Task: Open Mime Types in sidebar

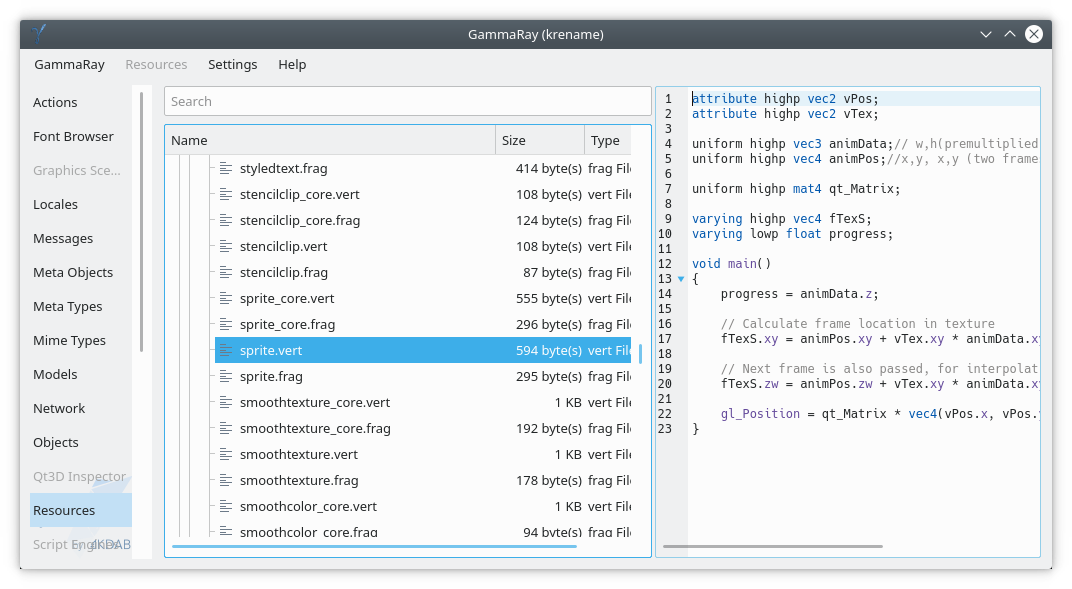Action: click(81, 340)
